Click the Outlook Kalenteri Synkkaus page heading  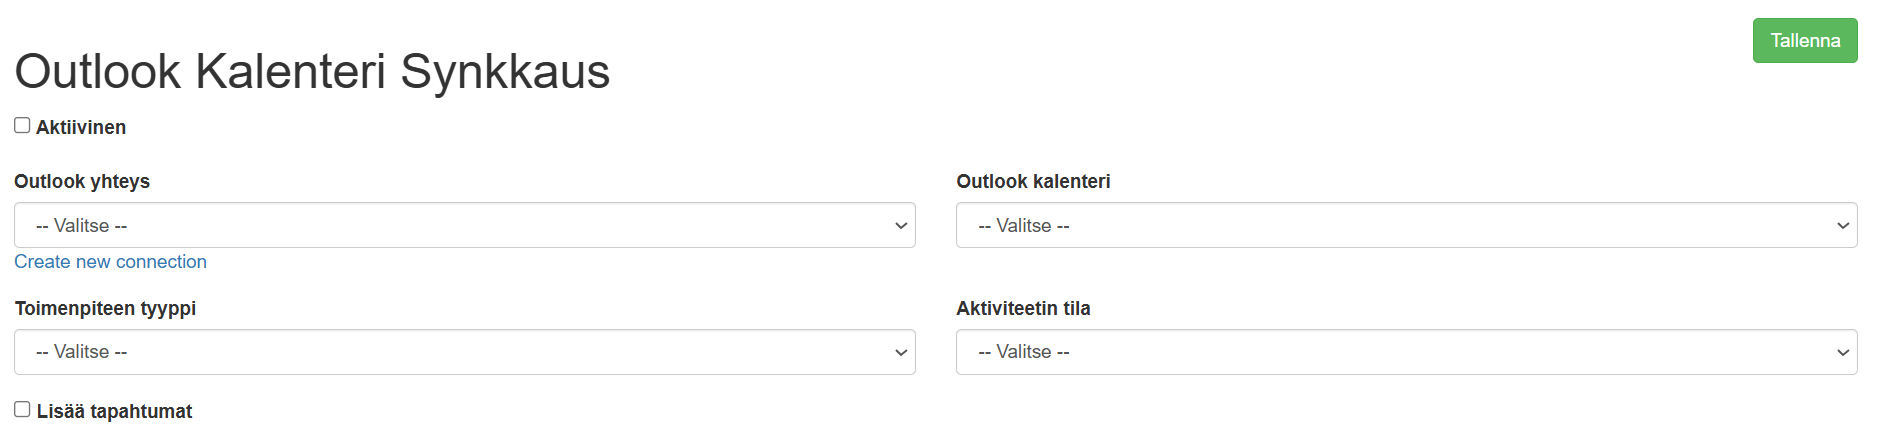[x=312, y=72]
